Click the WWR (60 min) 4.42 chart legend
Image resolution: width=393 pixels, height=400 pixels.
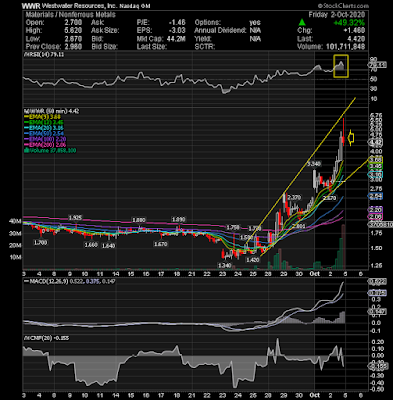click(x=51, y=111)
